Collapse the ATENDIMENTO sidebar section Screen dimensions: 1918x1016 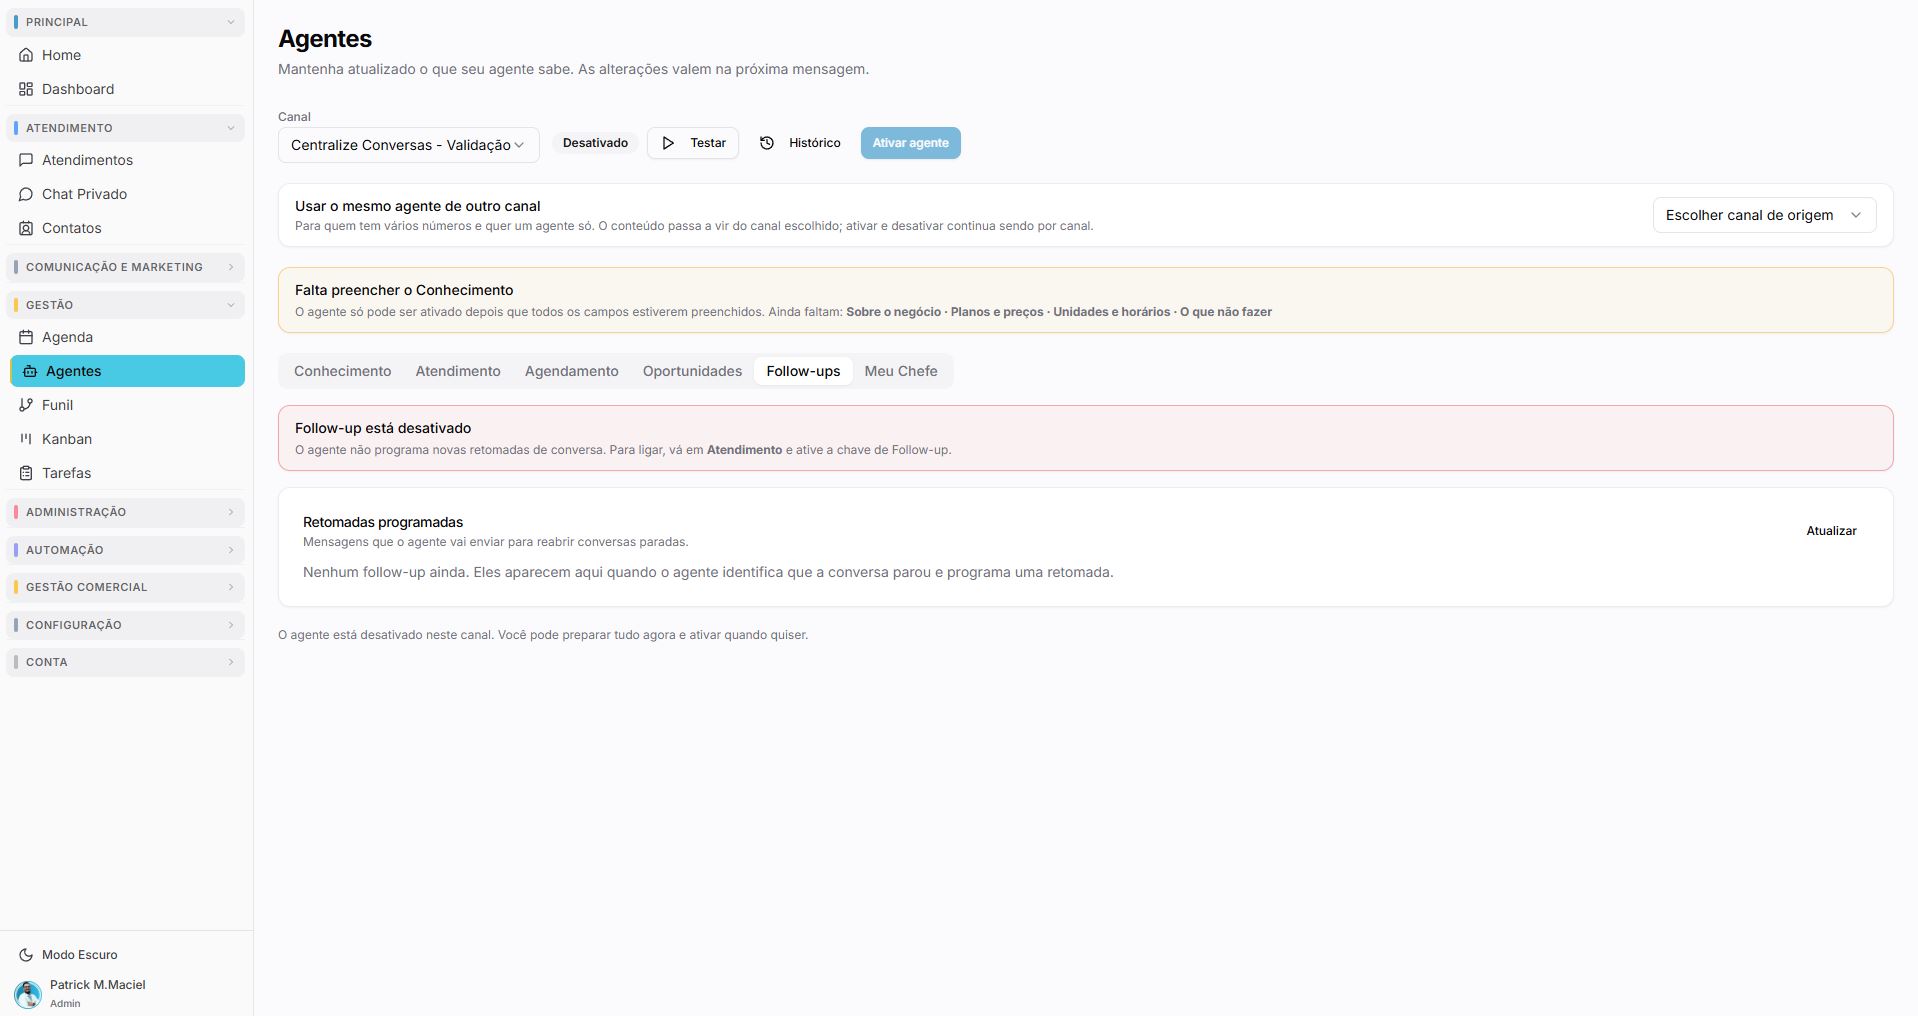(x=126, y=128)
